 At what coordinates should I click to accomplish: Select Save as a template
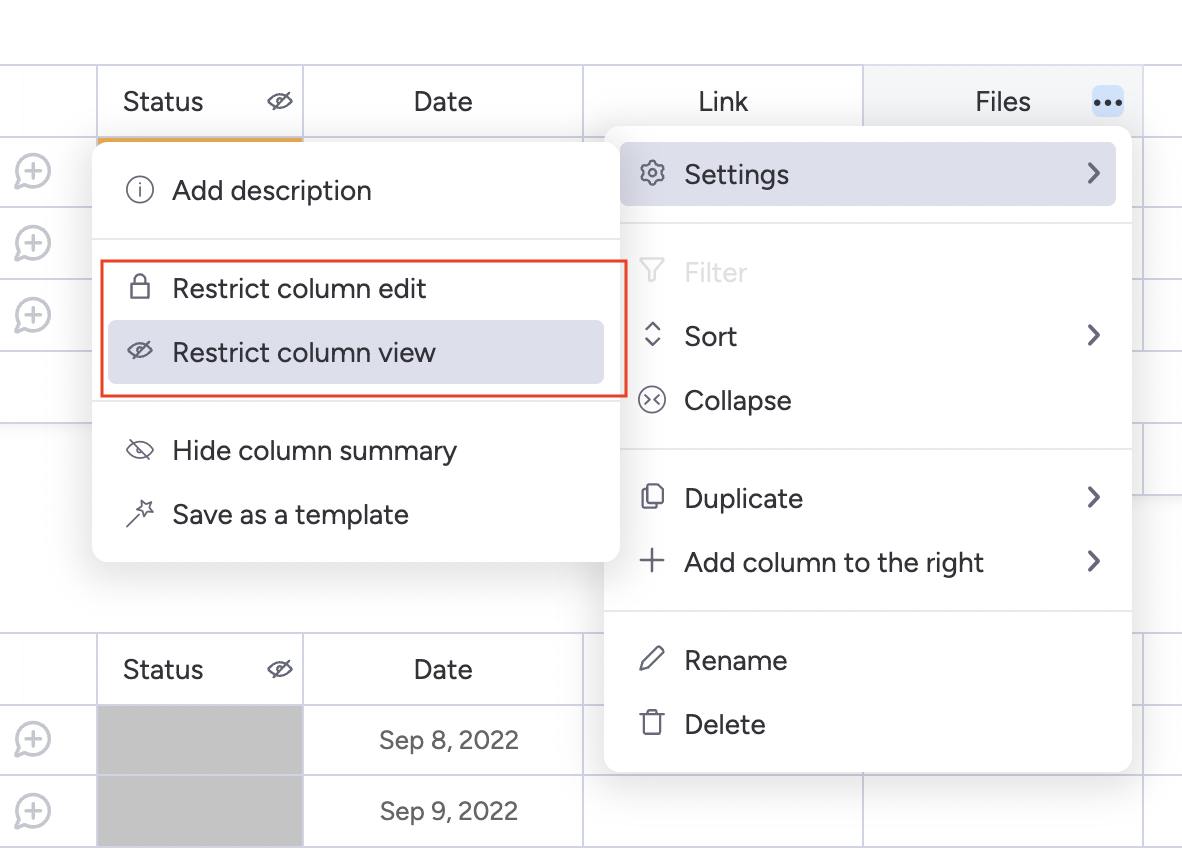[x=290, y=514]
